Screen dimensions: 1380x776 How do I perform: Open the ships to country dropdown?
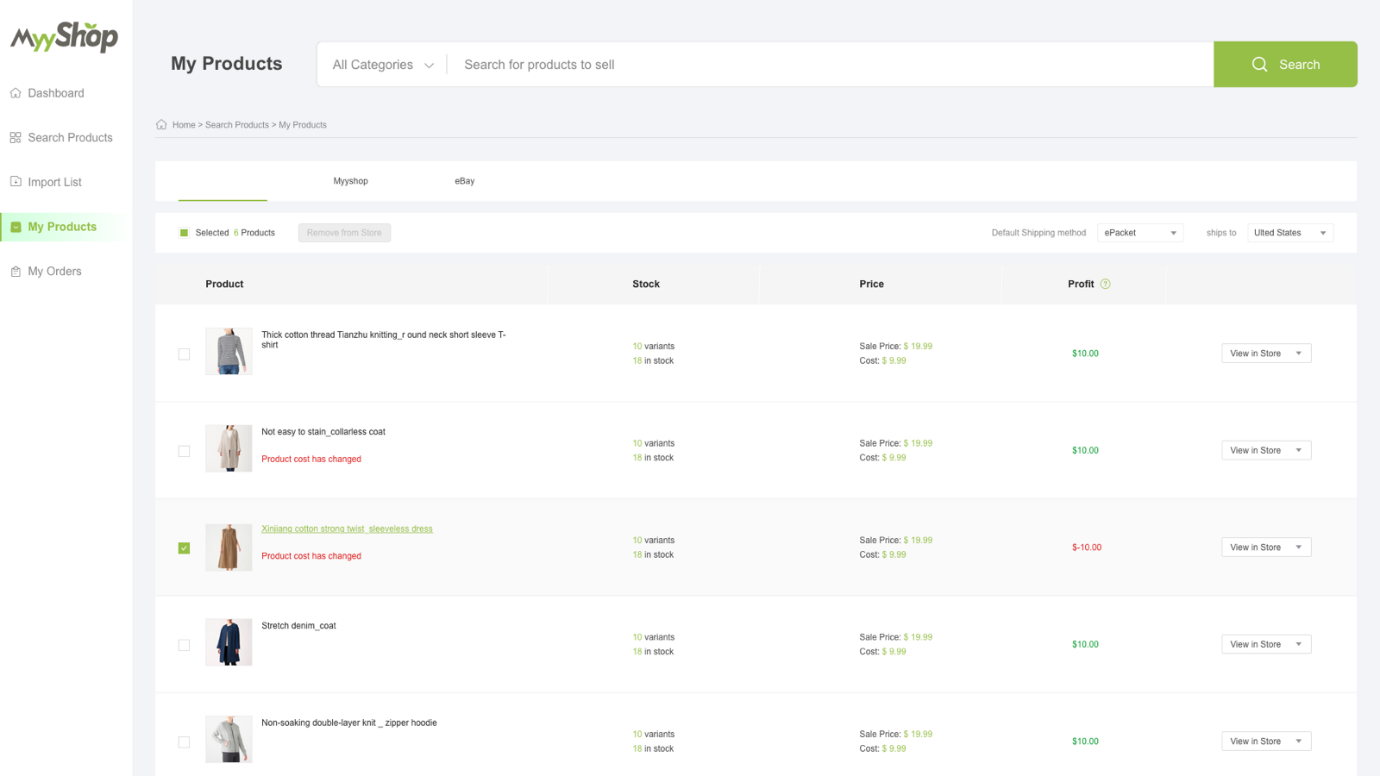coord(1290,233)
